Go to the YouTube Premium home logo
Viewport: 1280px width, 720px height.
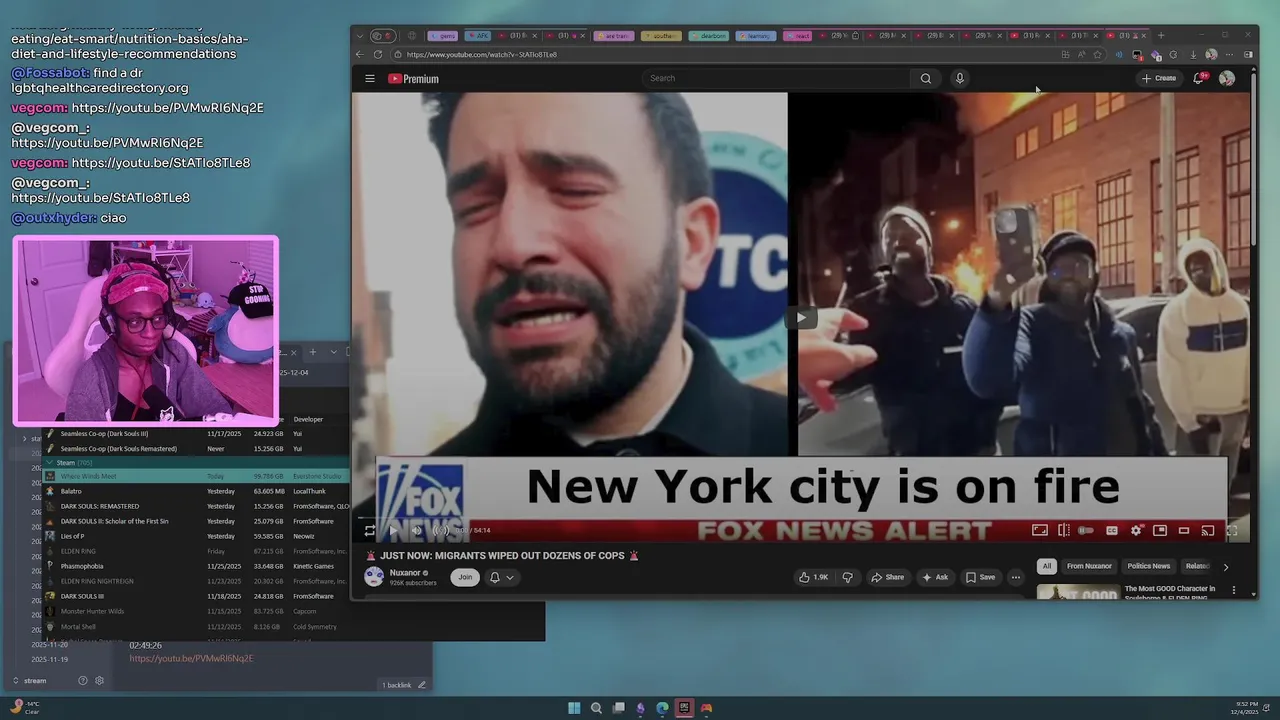tap(413, 79)
